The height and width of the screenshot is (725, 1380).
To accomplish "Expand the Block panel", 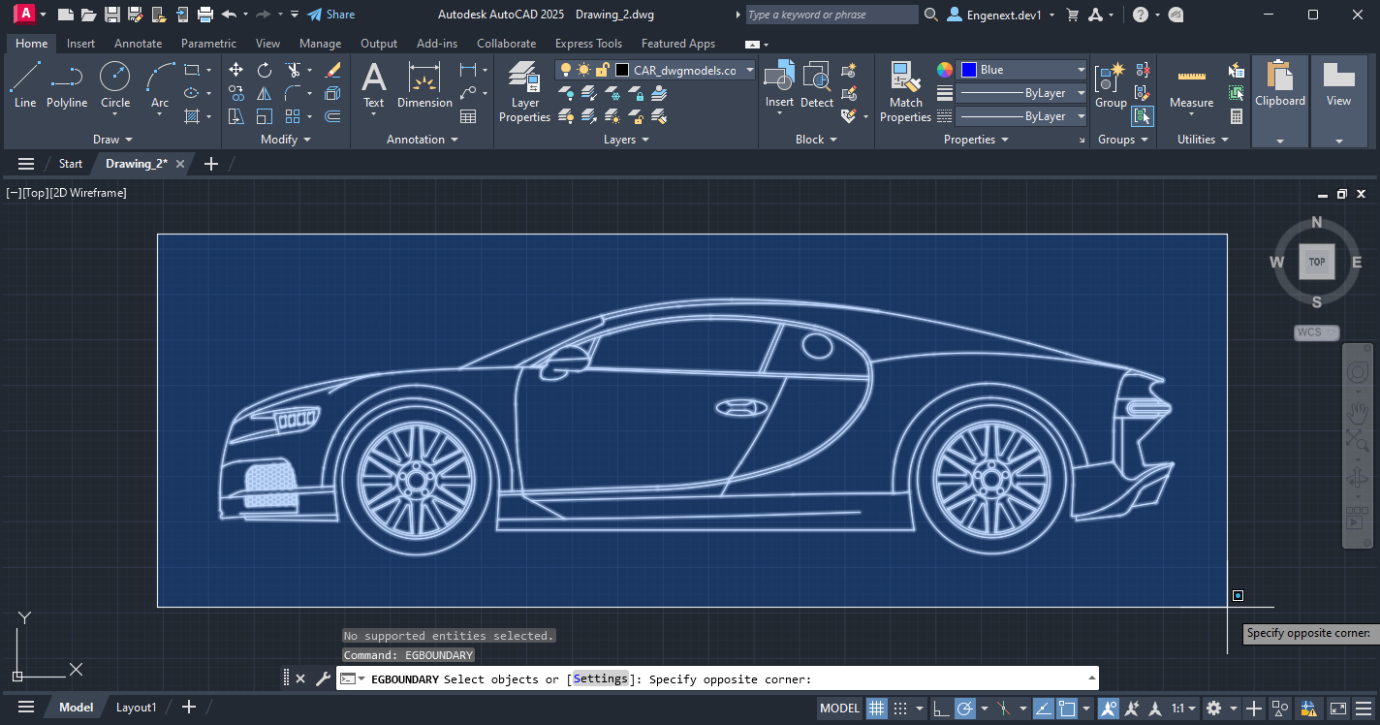I will [x=815, y=140].
